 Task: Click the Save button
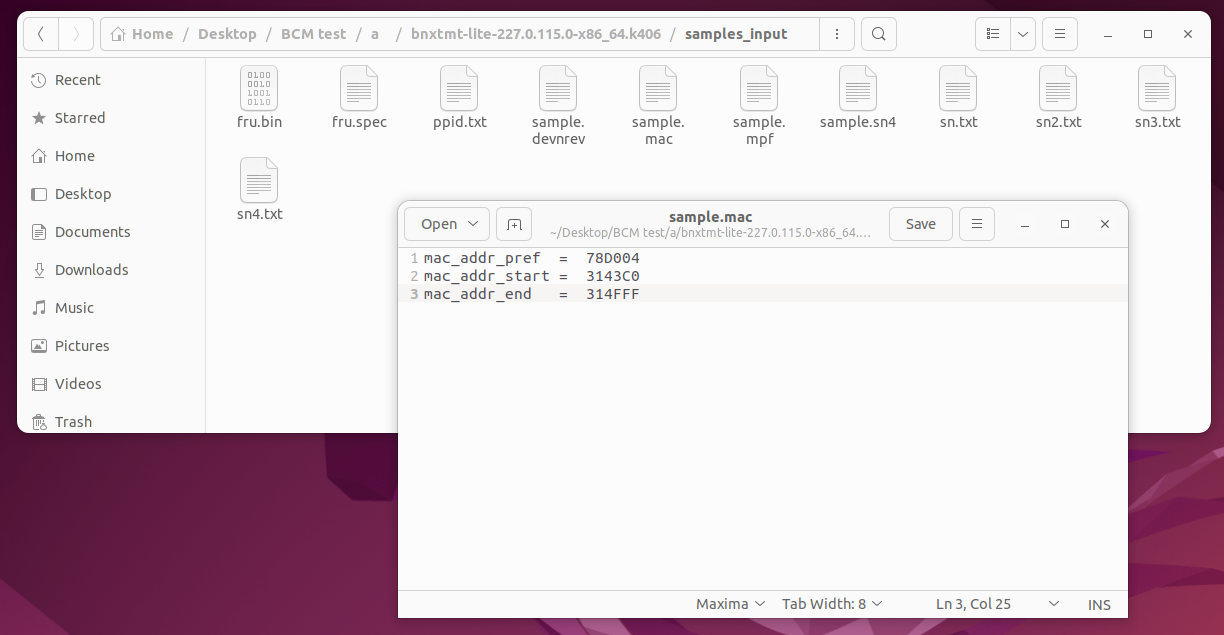pyautogui.click(x=920, y=224)
